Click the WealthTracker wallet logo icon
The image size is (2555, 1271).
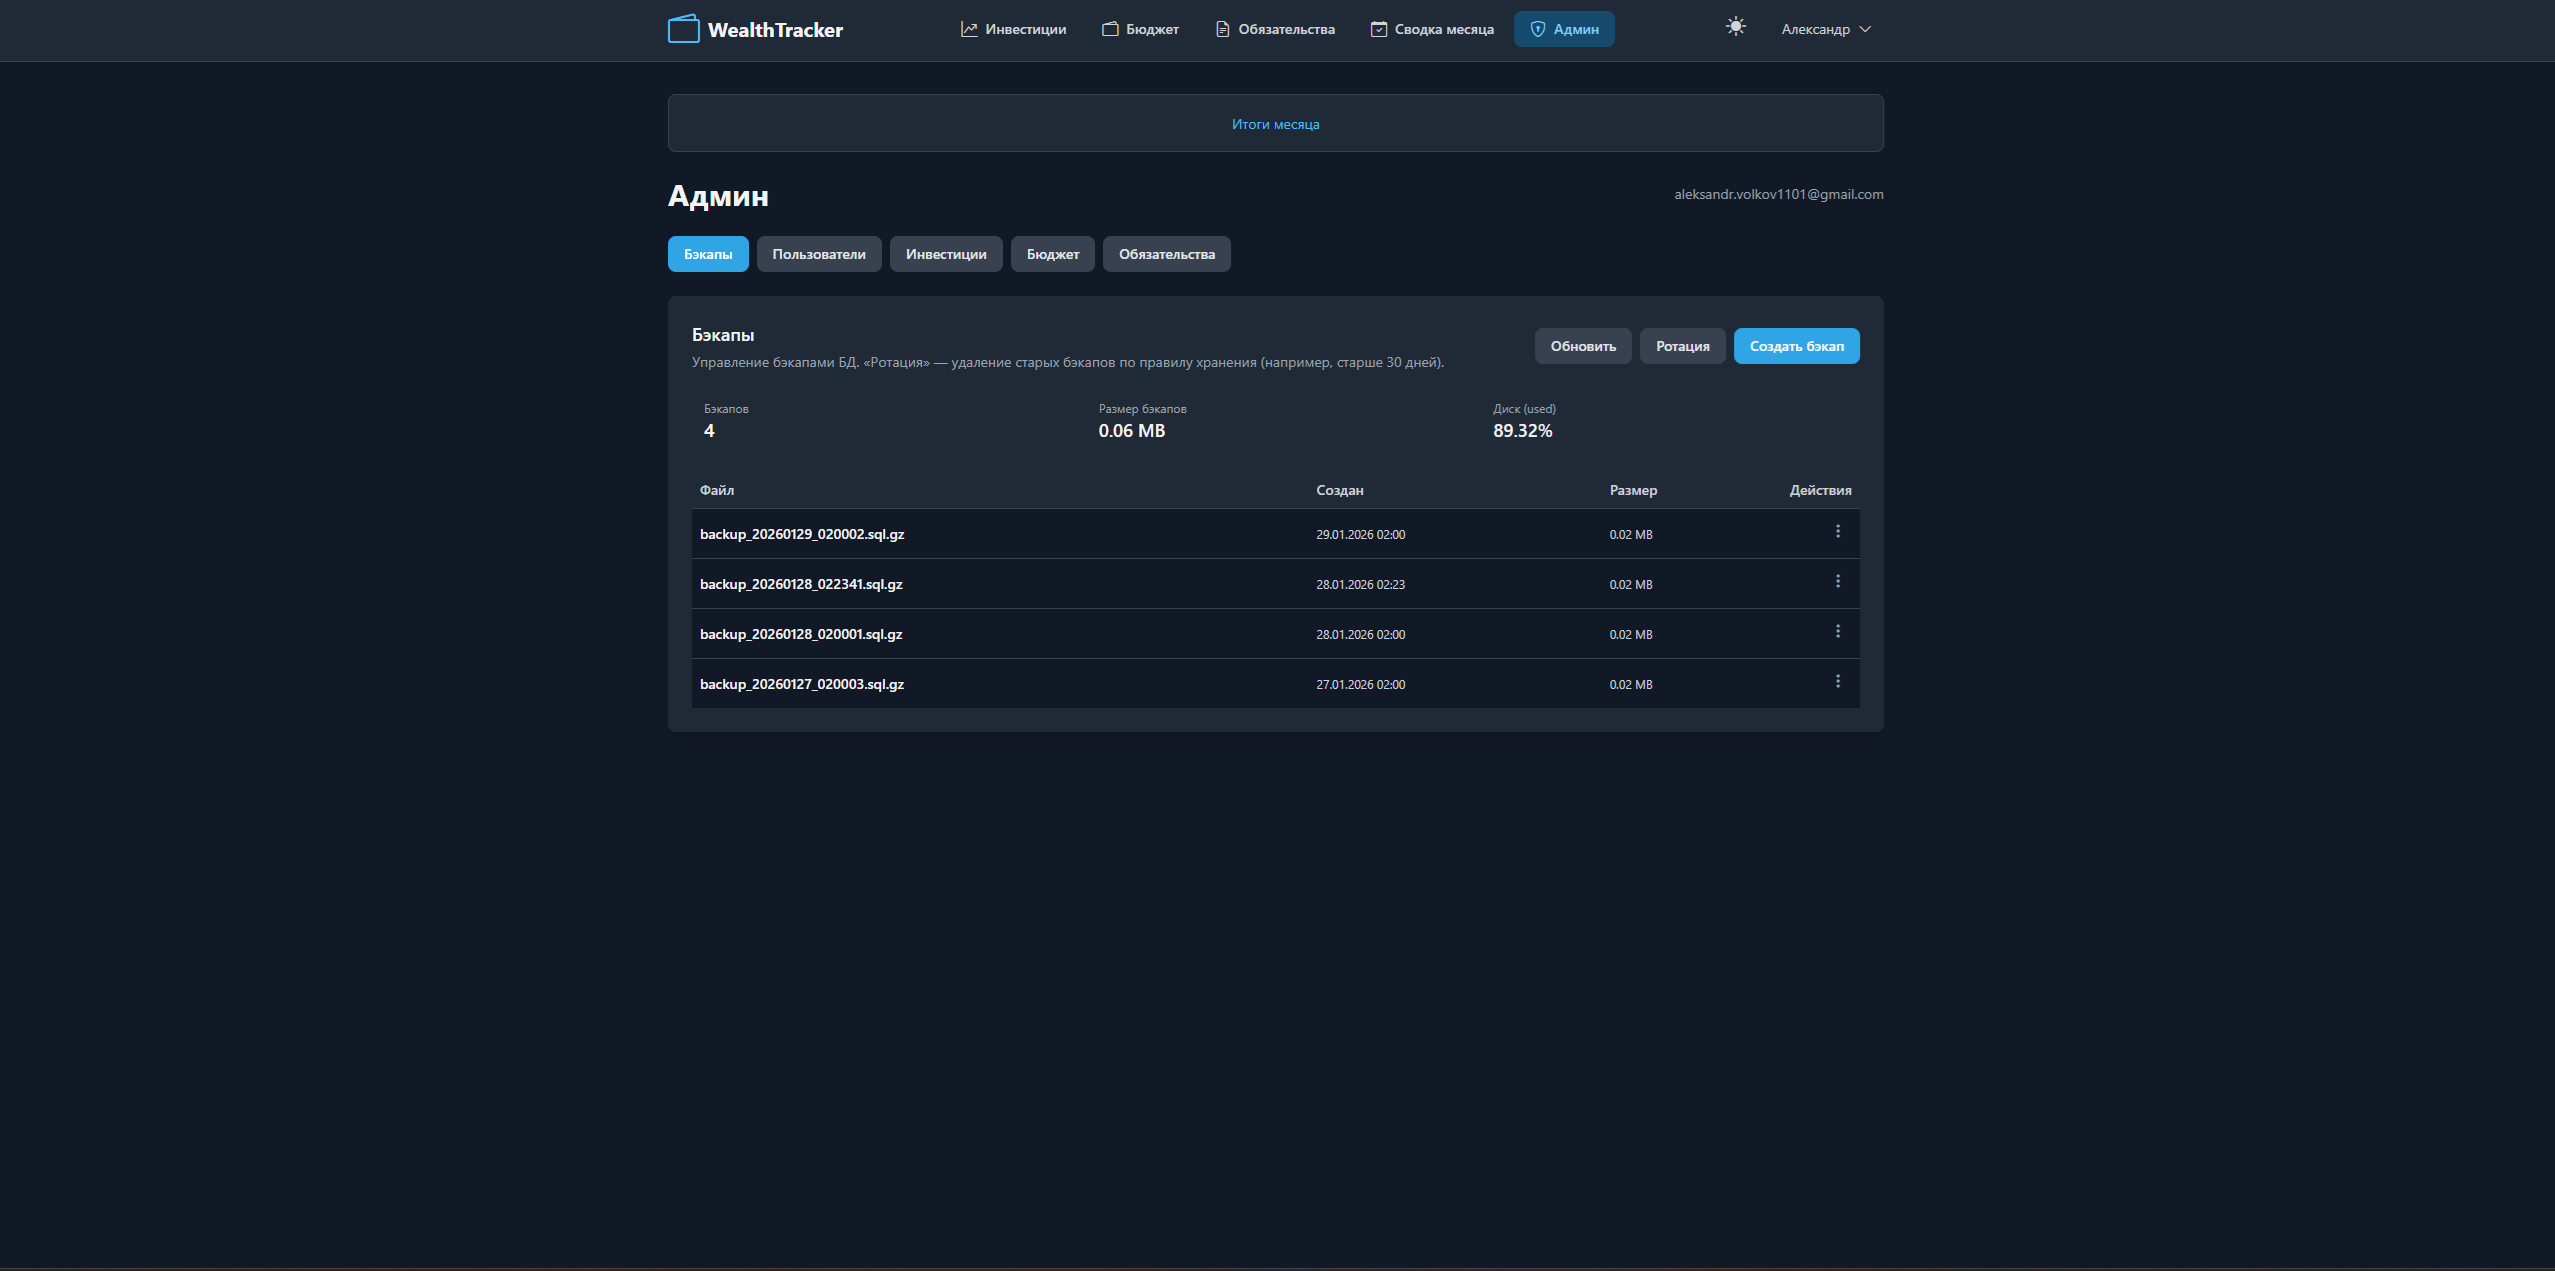[x=684, y=29]
